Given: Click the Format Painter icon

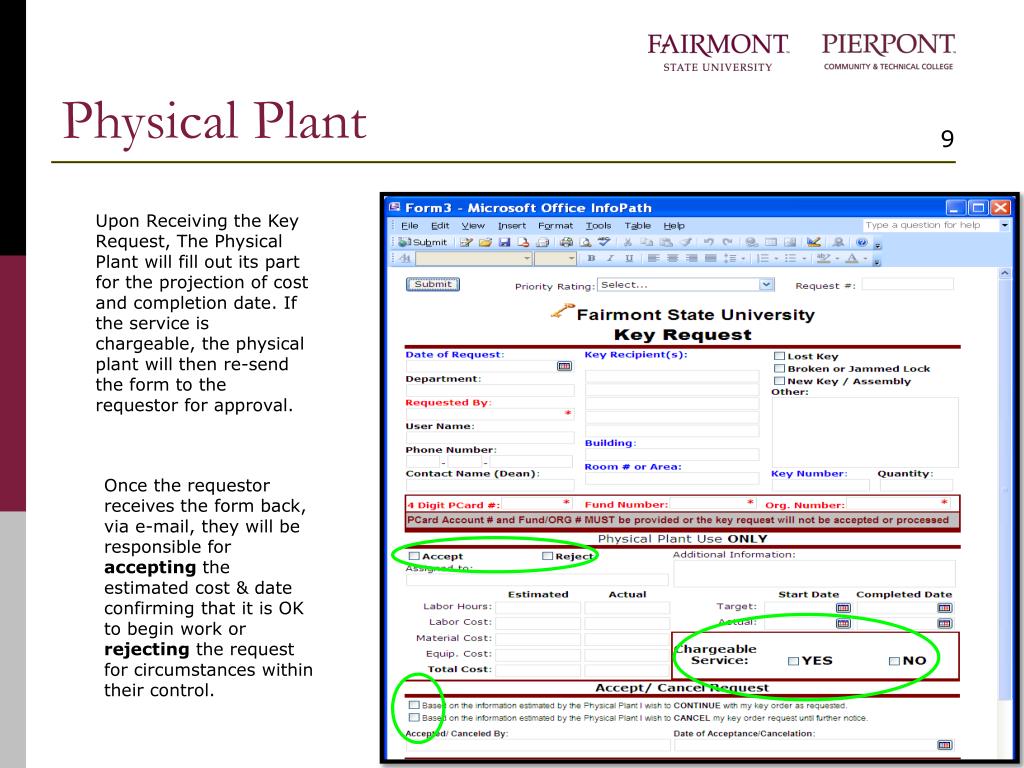Looking at the screenshot, I should point(686,242).
